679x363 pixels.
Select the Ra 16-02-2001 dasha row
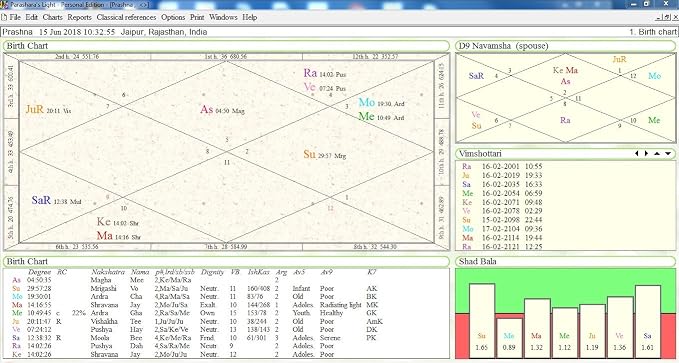[x=502, y=166]
